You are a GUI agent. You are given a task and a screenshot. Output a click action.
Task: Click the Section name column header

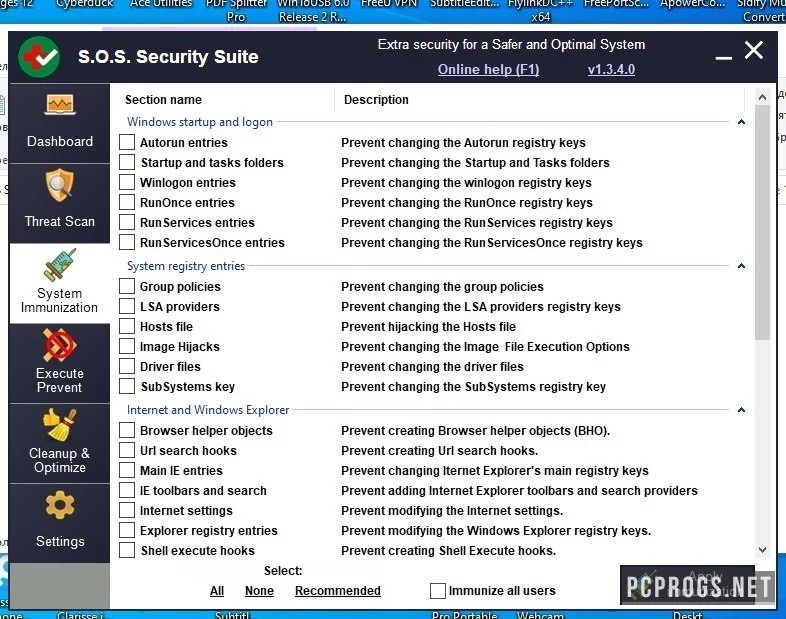163,100
